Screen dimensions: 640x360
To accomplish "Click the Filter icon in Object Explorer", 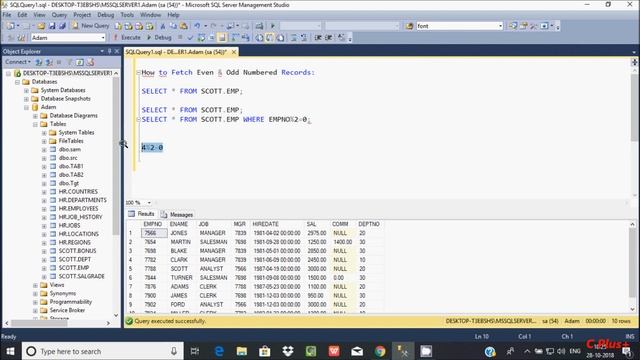I will coord(69,62).
